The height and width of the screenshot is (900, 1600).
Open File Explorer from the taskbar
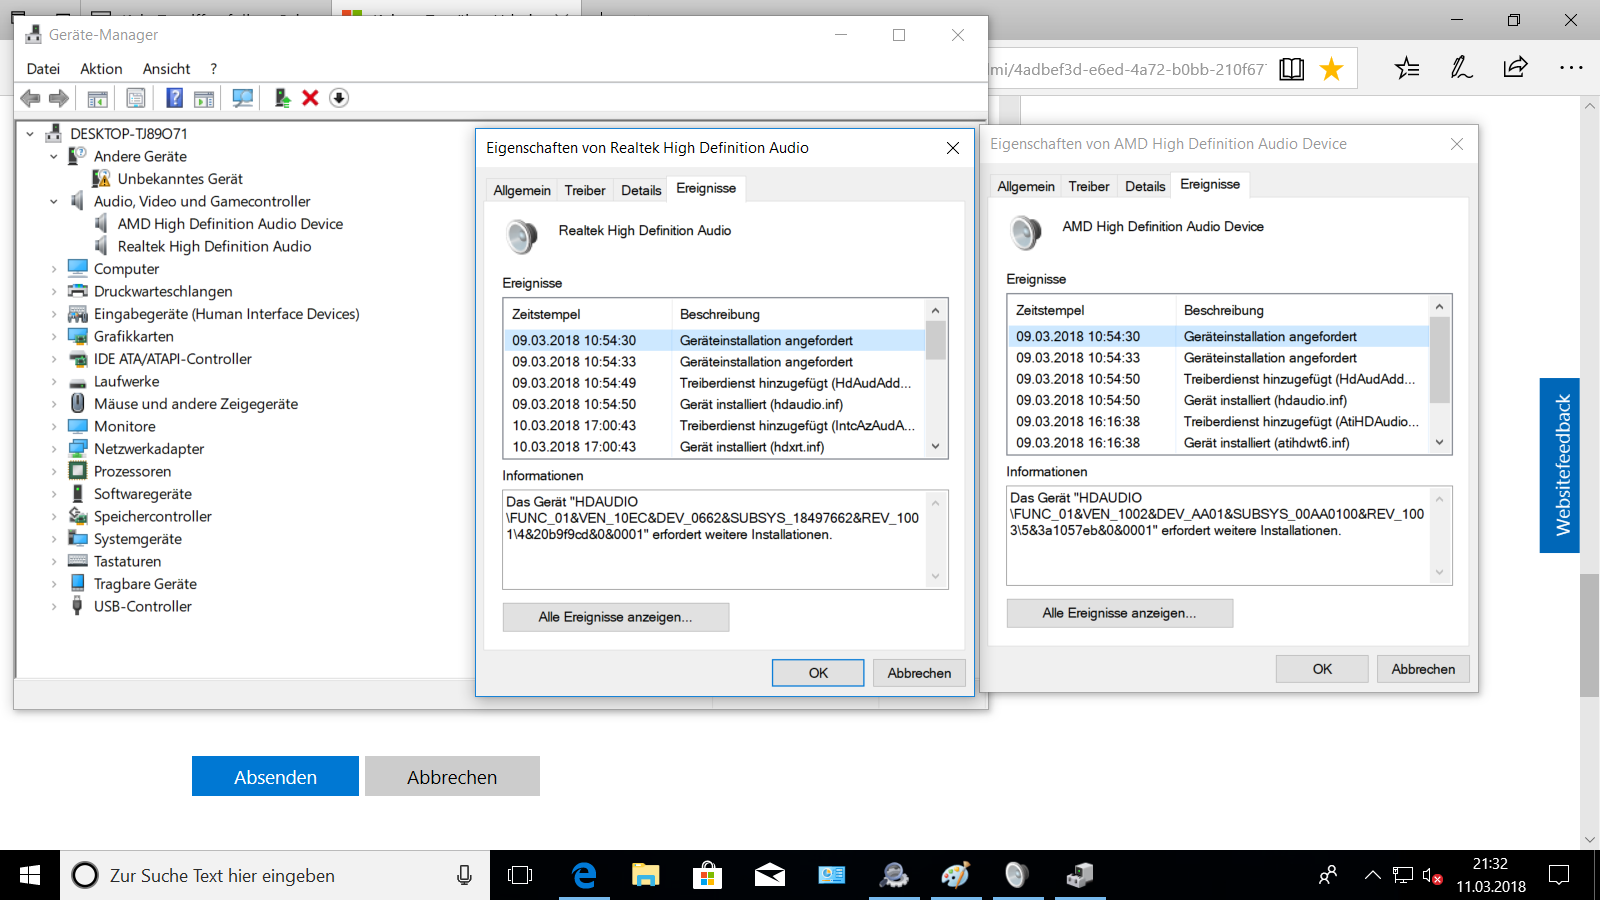646,876
